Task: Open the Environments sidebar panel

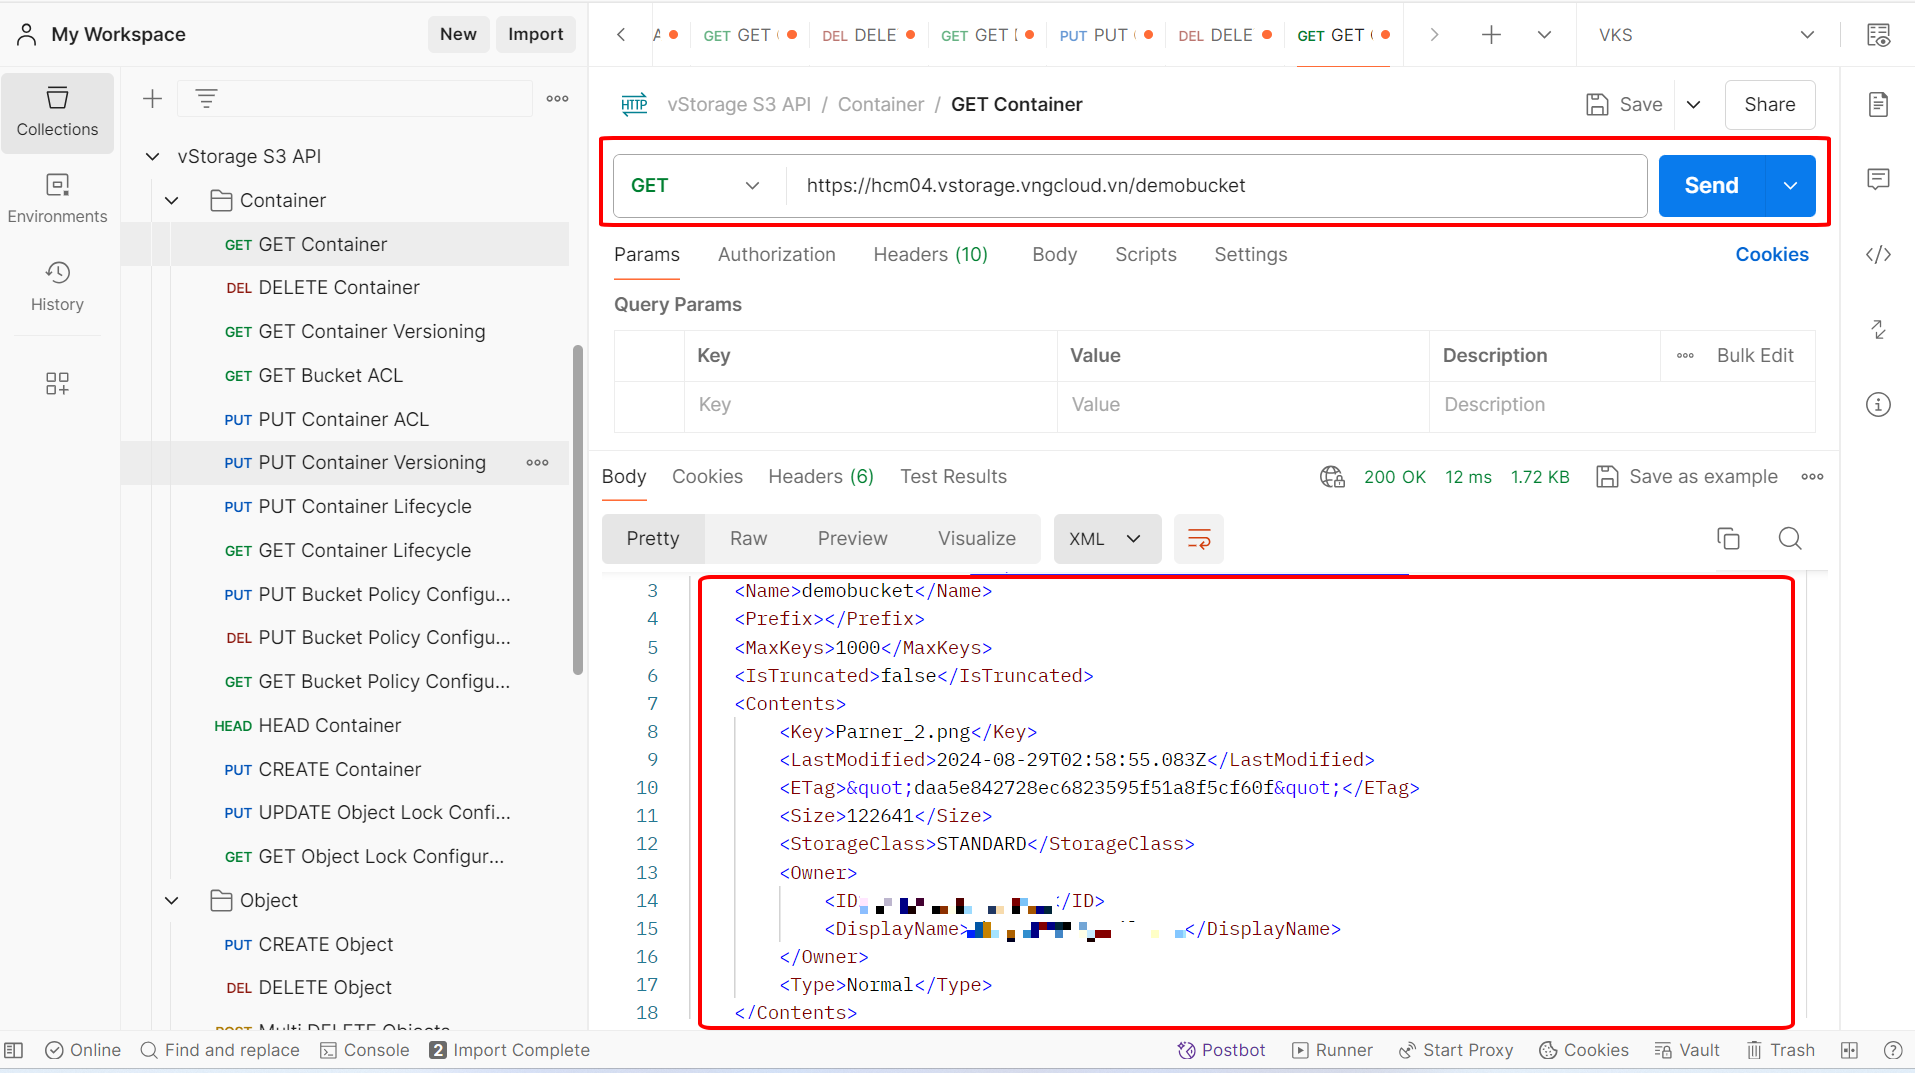Action: [x=57, y=199]
